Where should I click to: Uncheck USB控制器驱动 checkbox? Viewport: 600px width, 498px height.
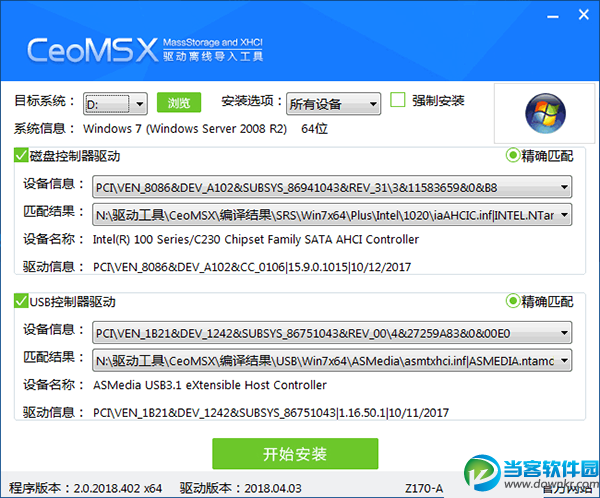pos(21,301)
